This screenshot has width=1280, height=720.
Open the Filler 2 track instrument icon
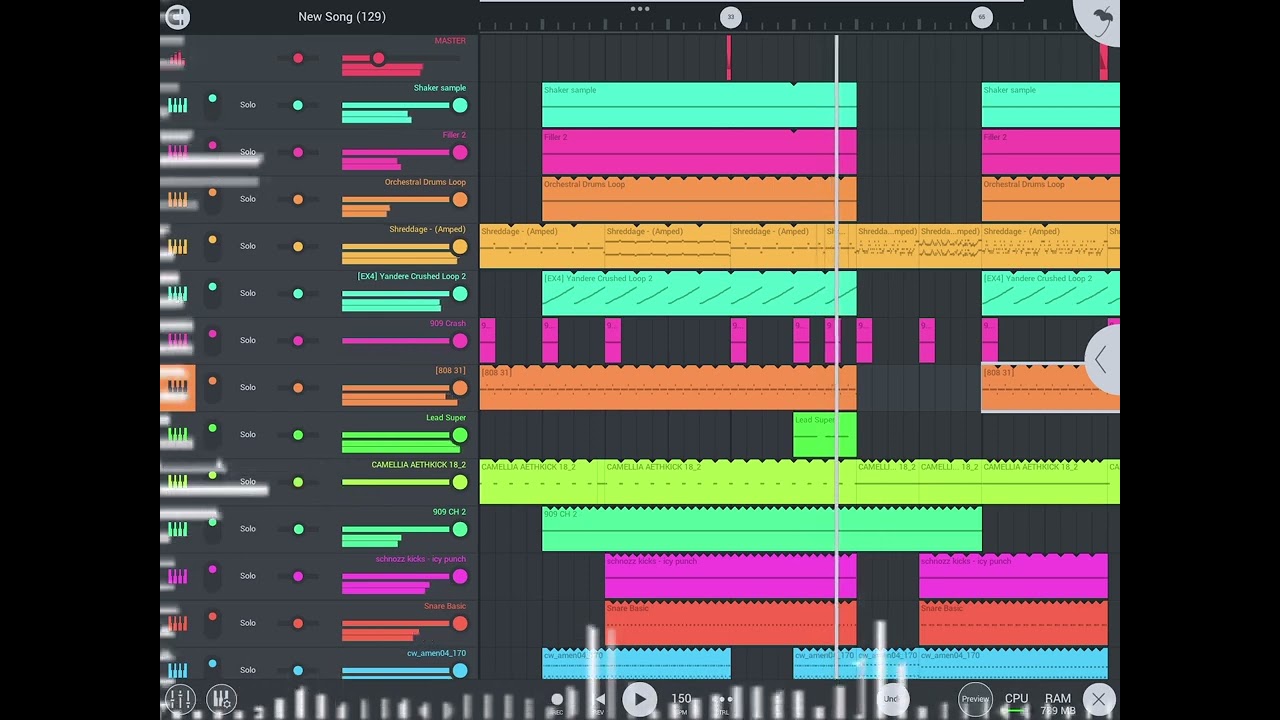click(x=177, y=152)
